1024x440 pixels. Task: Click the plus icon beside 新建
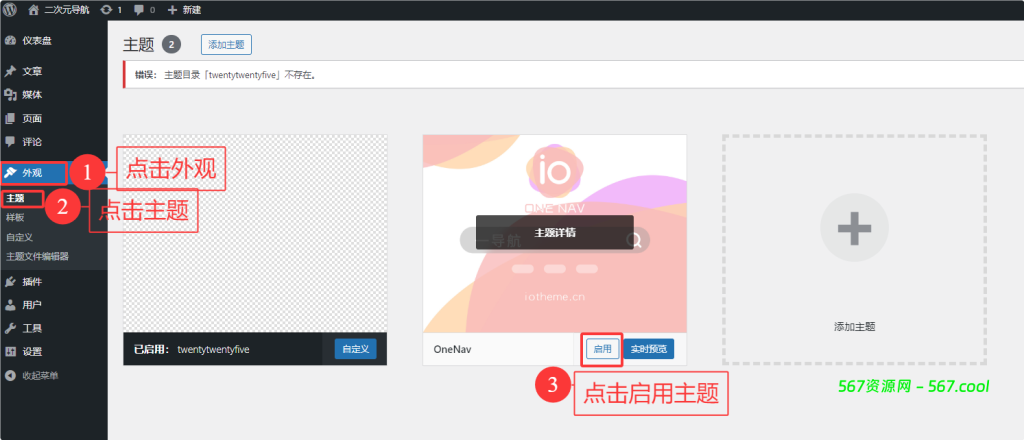pyautogui.click(x=172, y=10)
